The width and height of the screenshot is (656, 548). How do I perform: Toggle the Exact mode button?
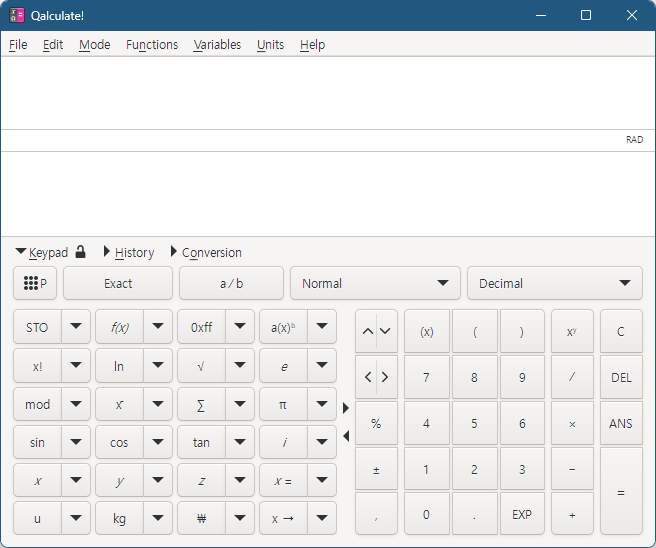pos(118,283)
